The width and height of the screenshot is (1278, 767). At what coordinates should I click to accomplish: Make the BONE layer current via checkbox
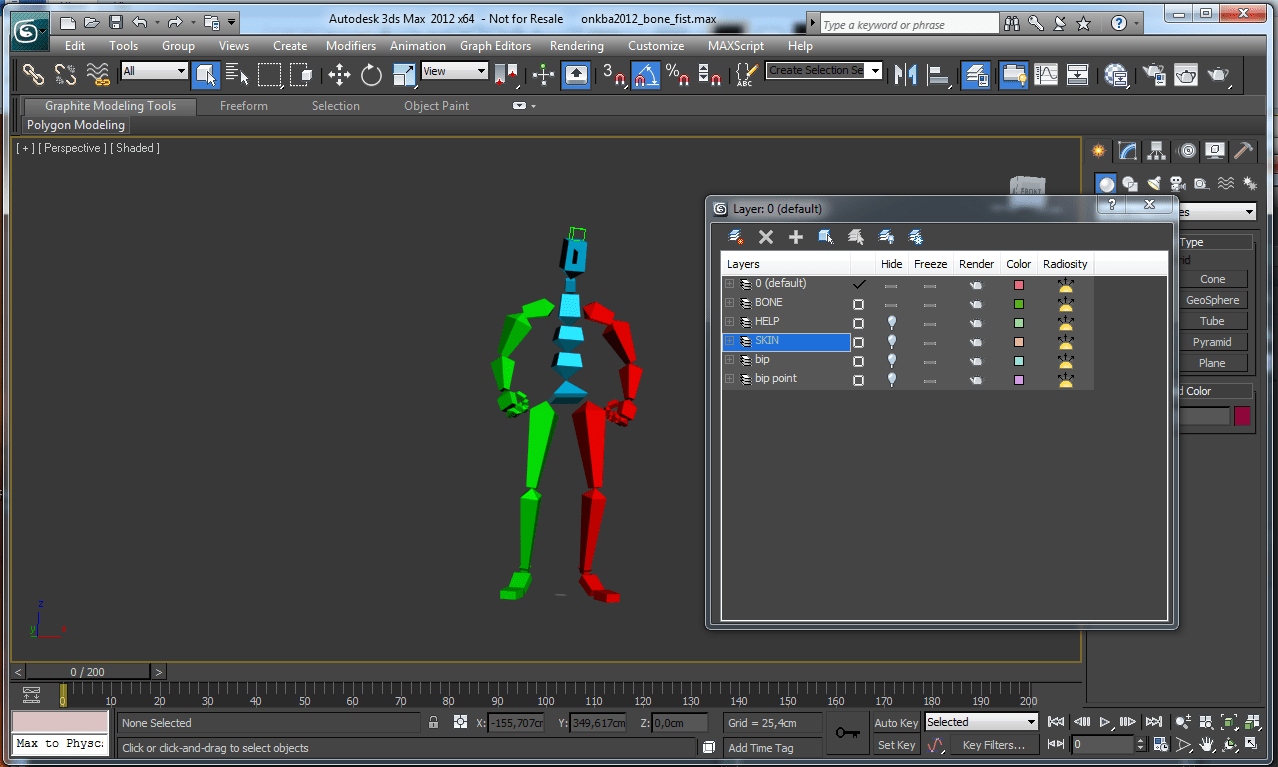[x=858, y=303]
